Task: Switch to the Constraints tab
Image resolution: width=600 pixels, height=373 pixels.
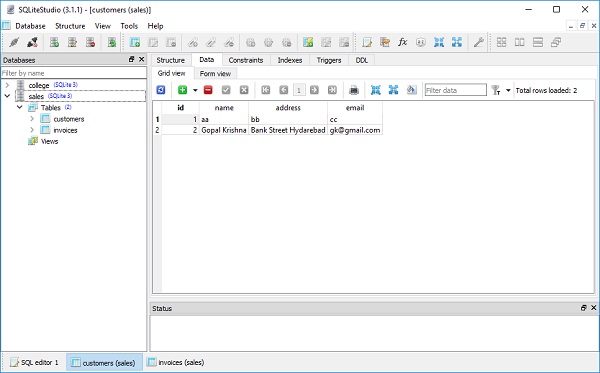Action: (x=246, y=60)
